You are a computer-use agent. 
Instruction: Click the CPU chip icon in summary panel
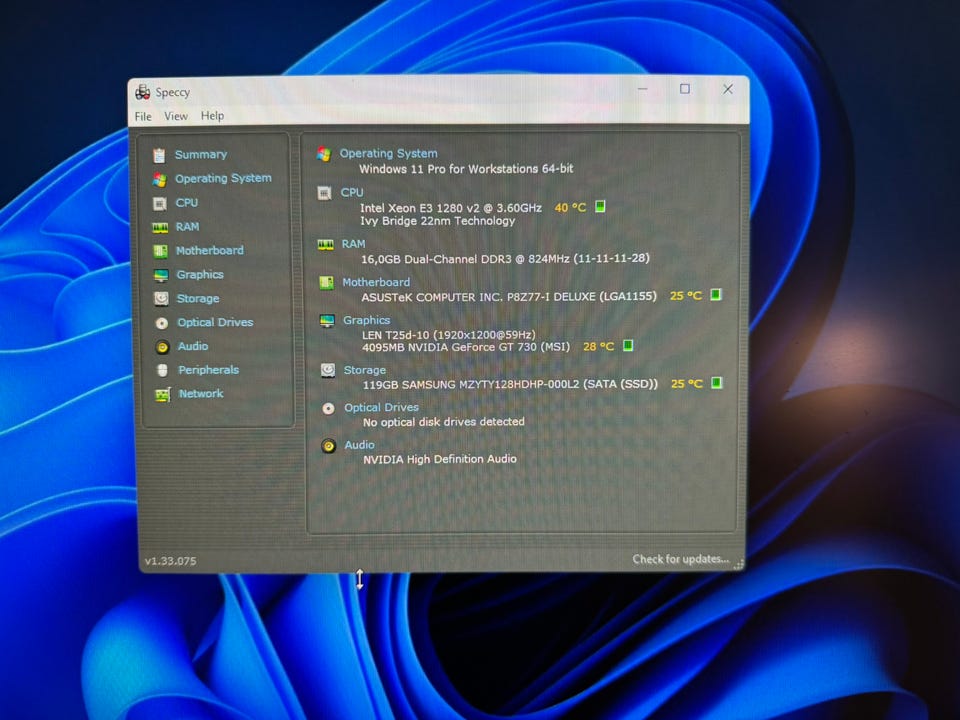(324, 193)
